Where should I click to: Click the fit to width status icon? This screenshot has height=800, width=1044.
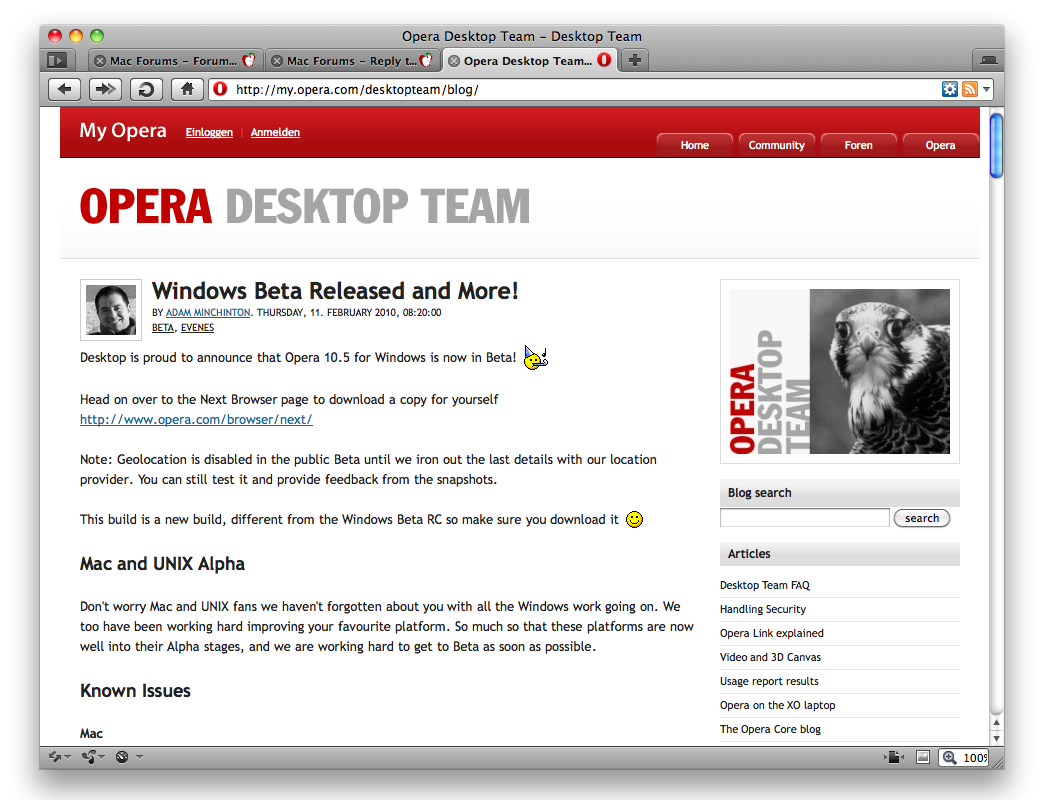894,757
